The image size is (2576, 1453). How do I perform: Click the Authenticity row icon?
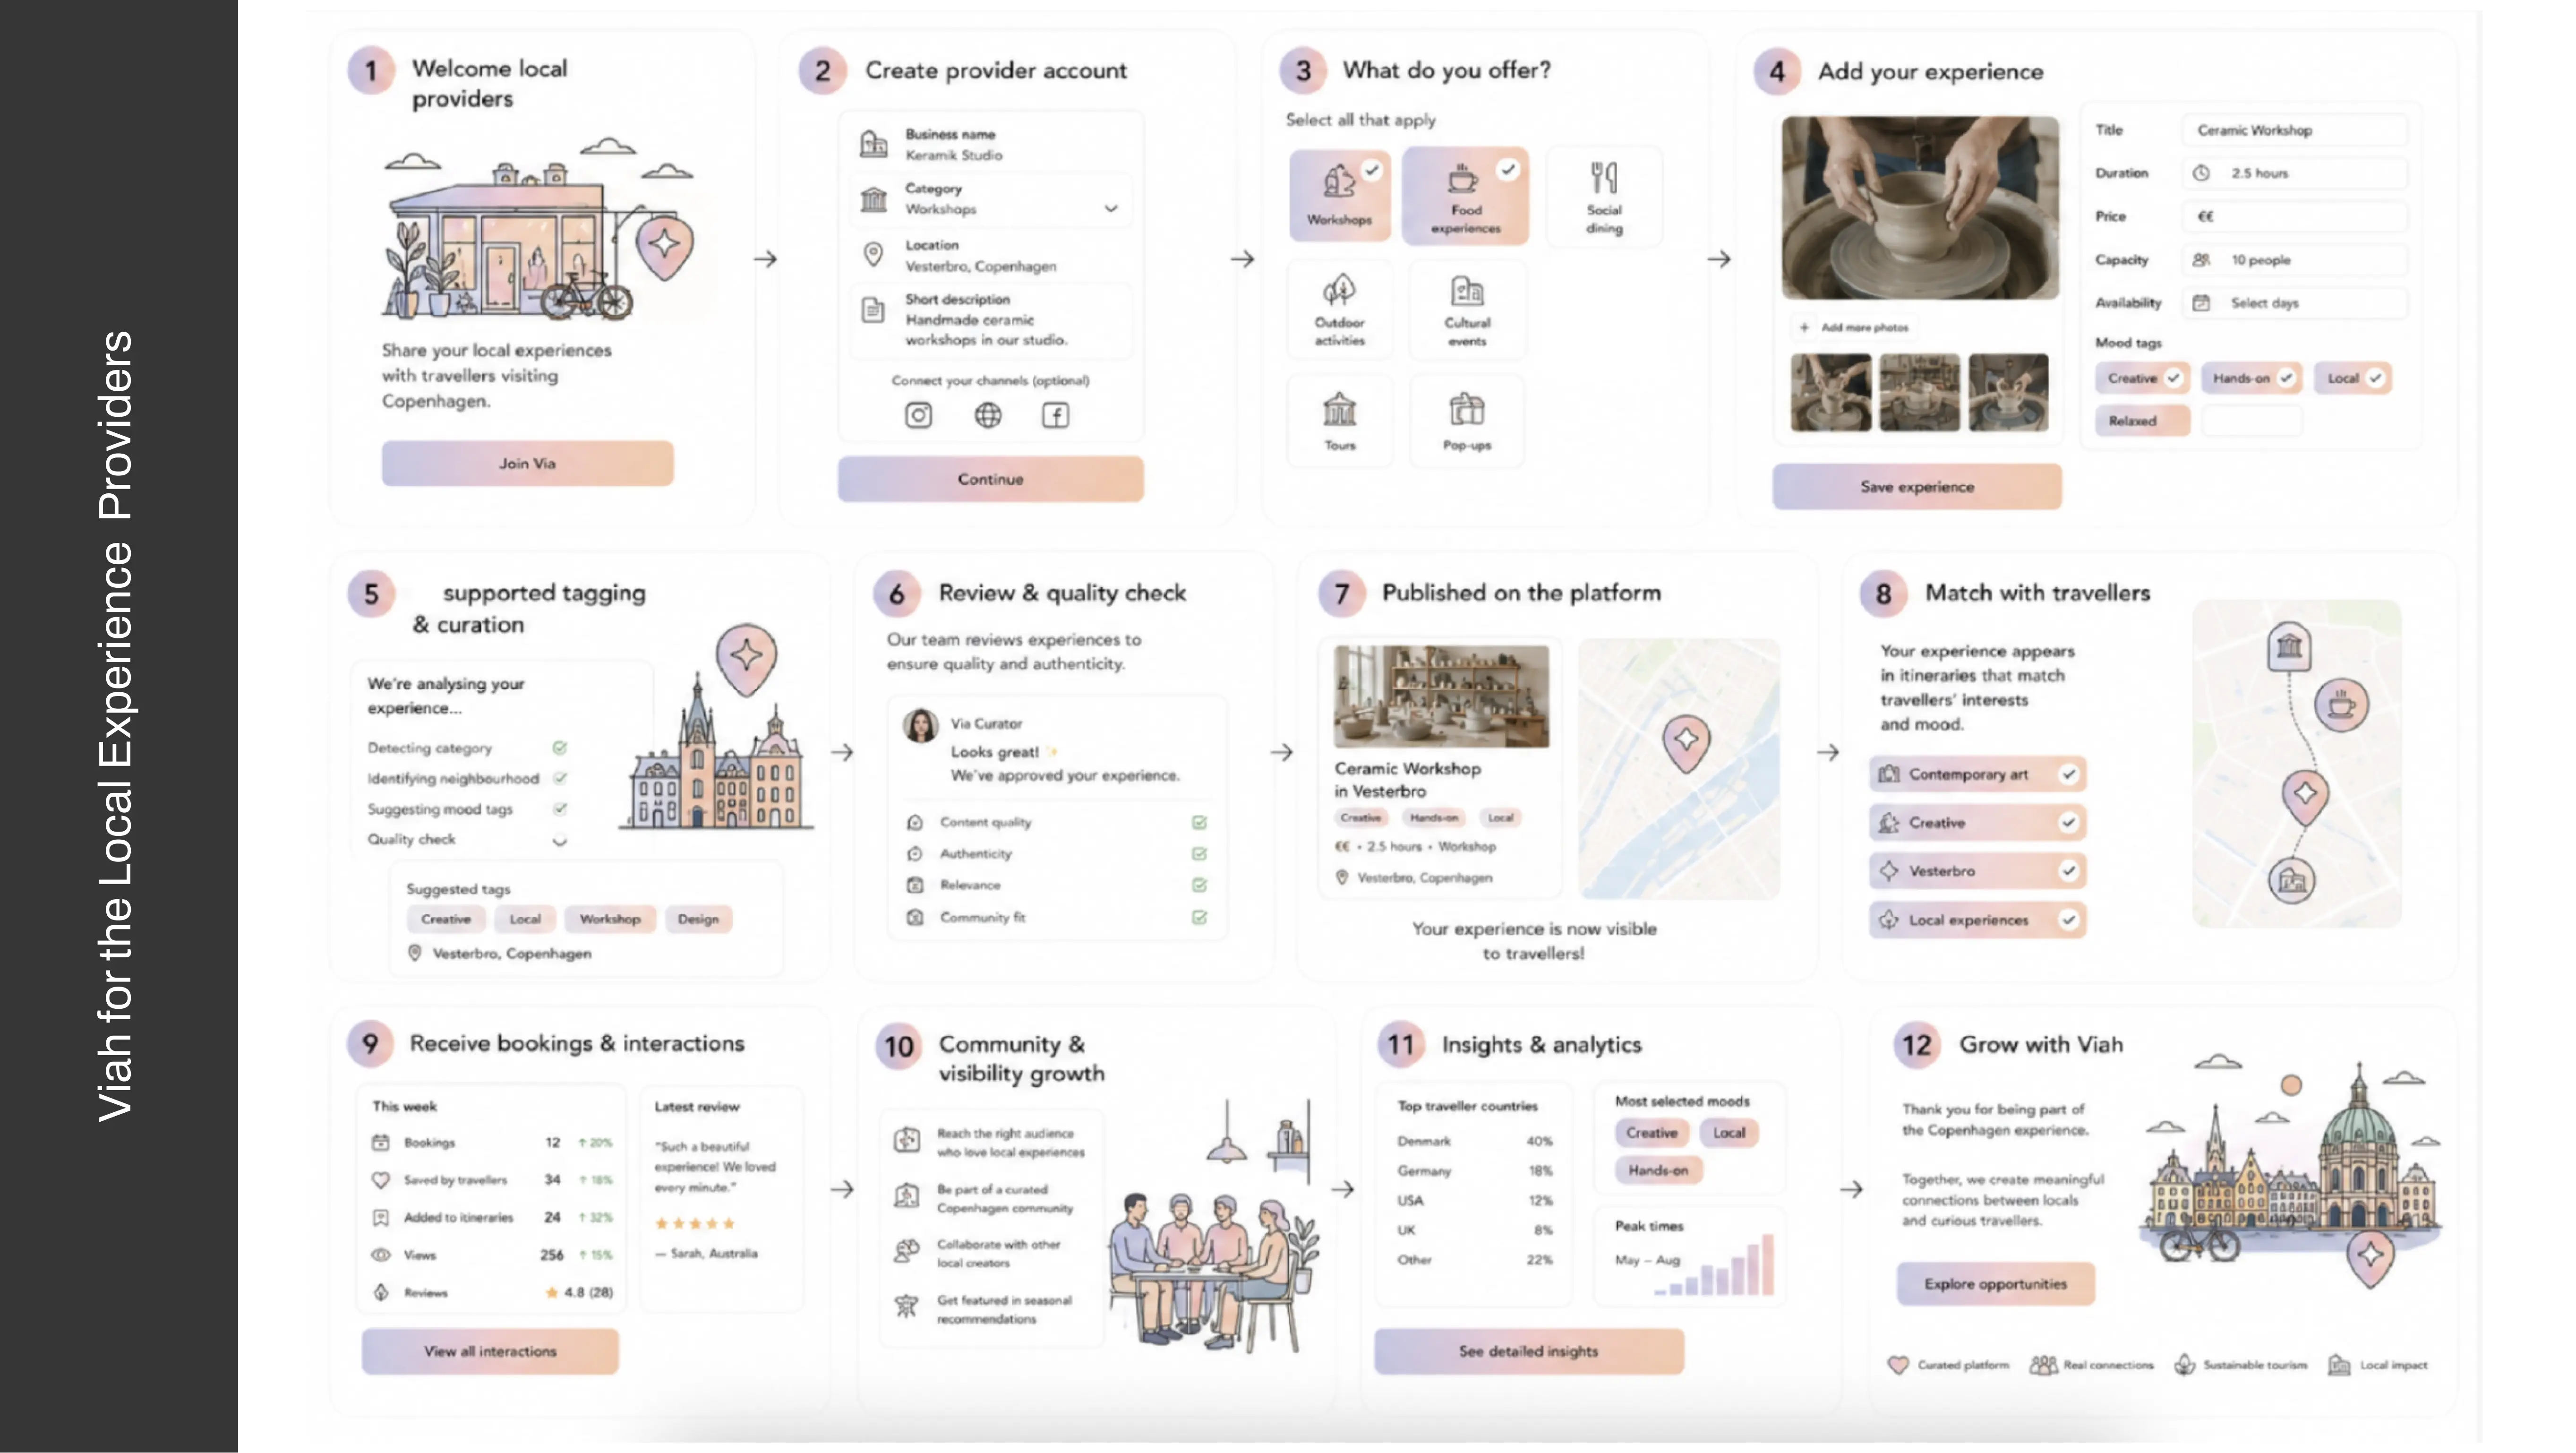(x=914, y=854)
